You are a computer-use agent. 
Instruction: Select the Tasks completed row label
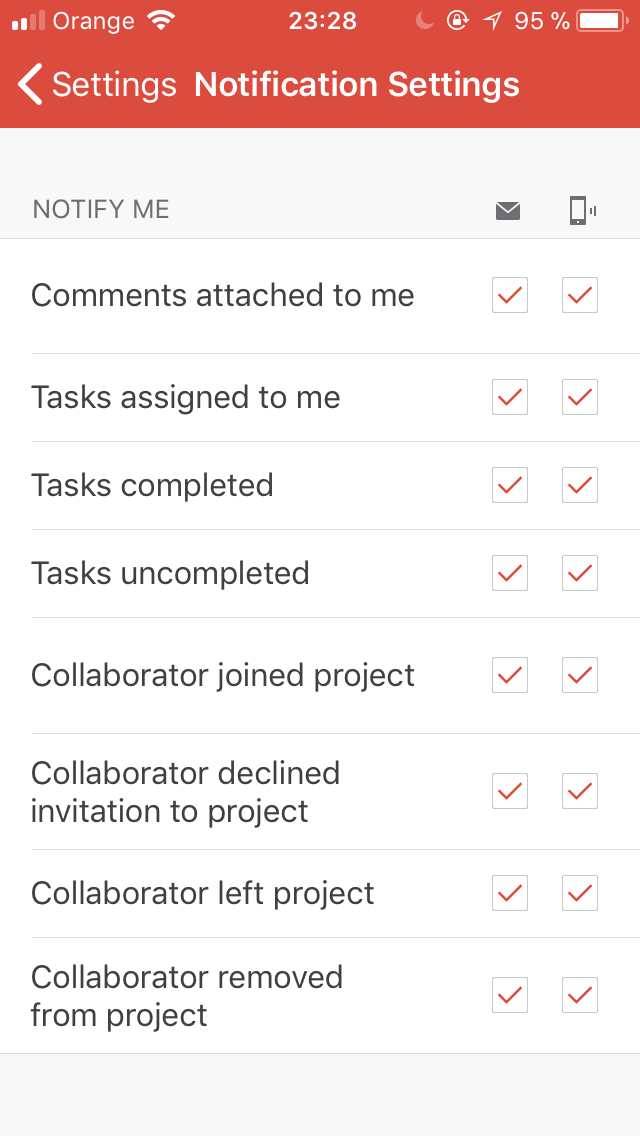152,485
